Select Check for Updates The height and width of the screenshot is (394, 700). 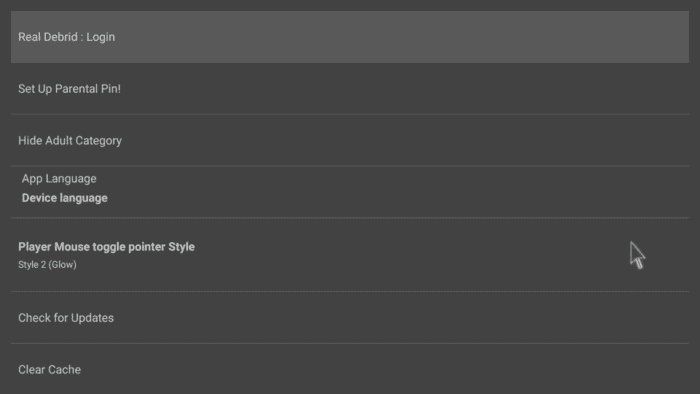pos(350,318)
